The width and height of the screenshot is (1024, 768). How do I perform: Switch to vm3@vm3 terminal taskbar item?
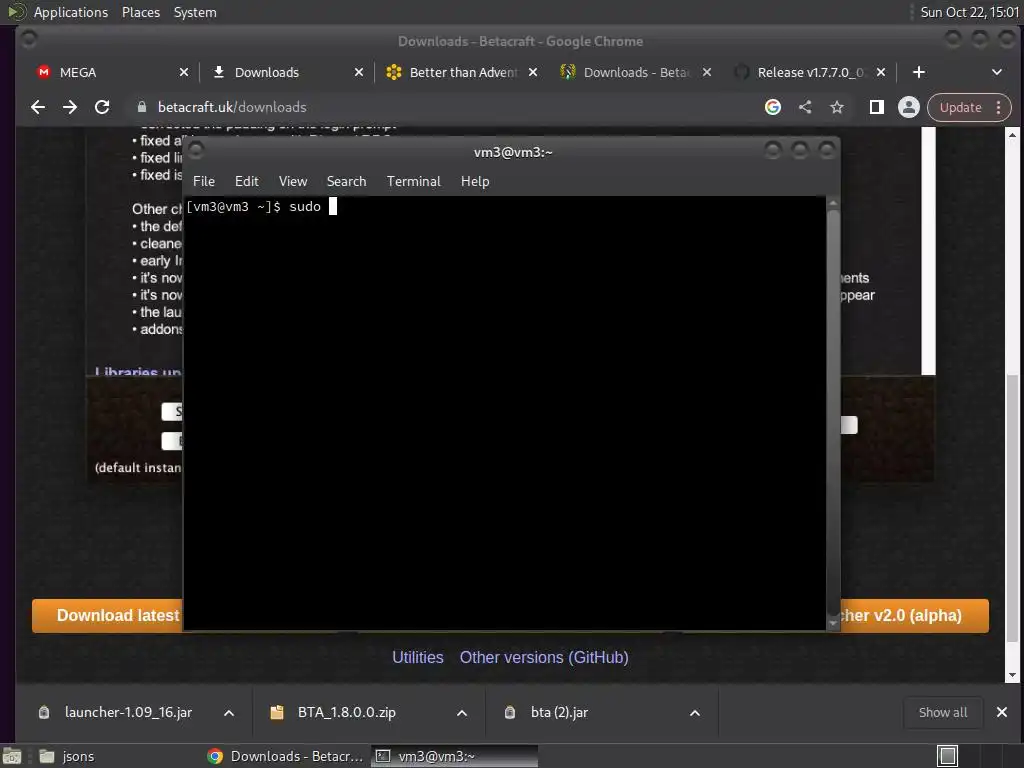click(x=455, y=756)
